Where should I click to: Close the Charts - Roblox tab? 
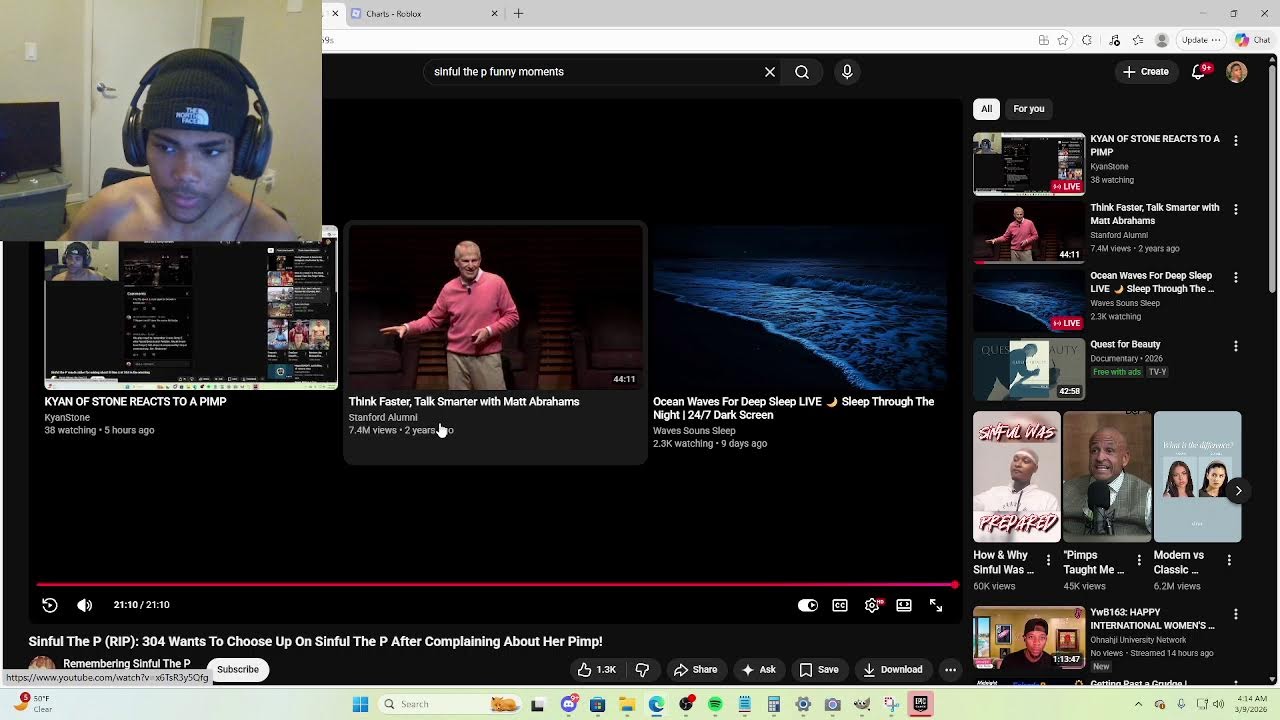tap(494, 14)
